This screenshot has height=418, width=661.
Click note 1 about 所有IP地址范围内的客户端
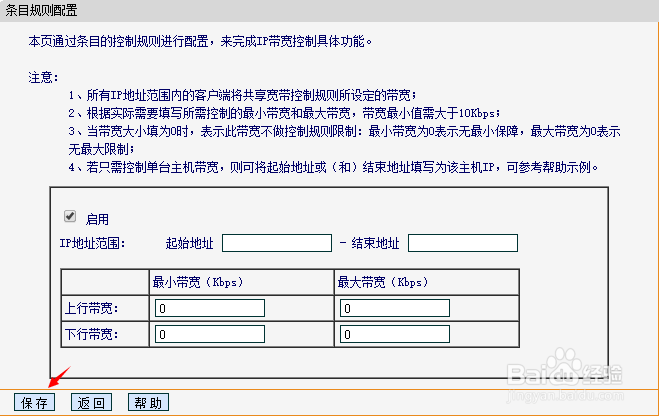point(243,96)
